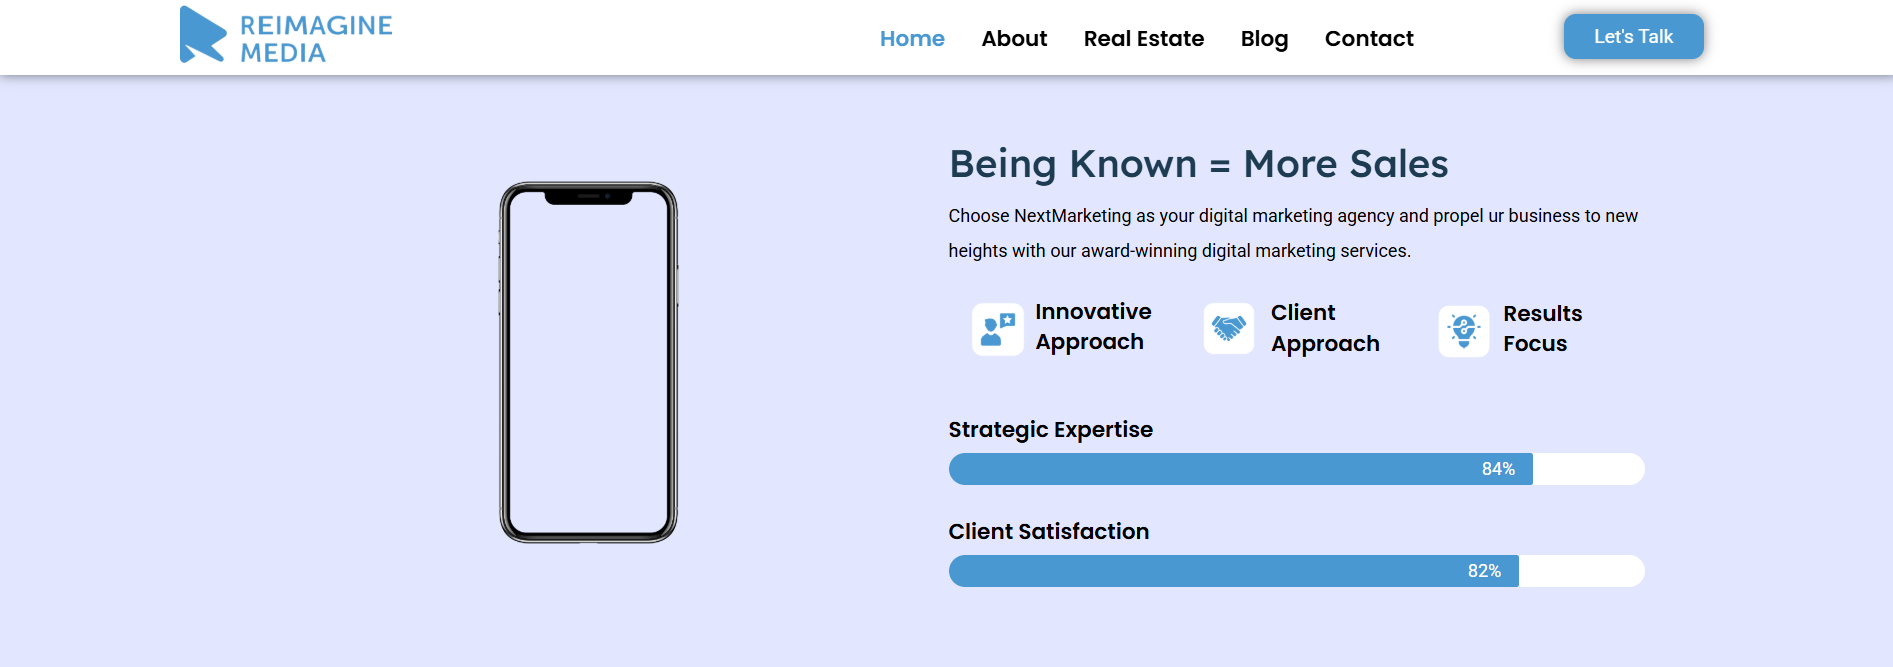Click the Innovative Approach text label
1893x667 pixels.
pyautogui.click(x=1093, y=327)
